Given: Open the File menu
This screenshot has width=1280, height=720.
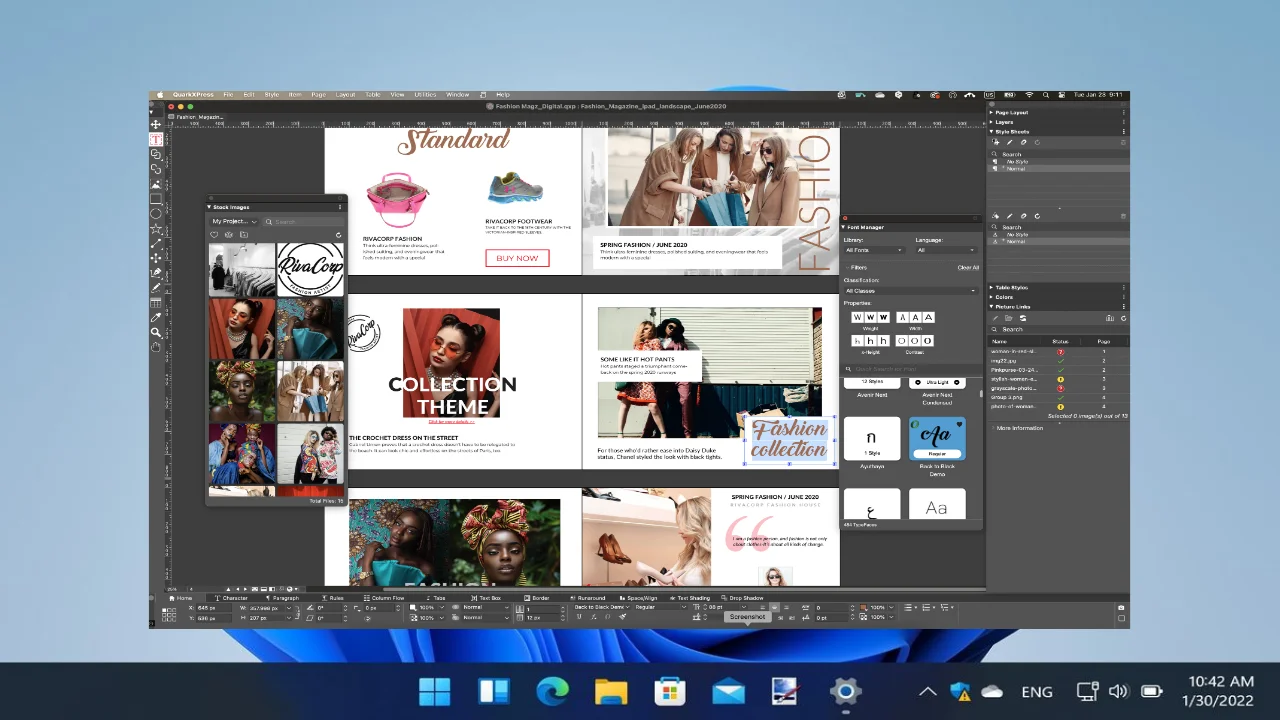Looking at the screenshot, I should pyautogui.click(x=228, y=94).
